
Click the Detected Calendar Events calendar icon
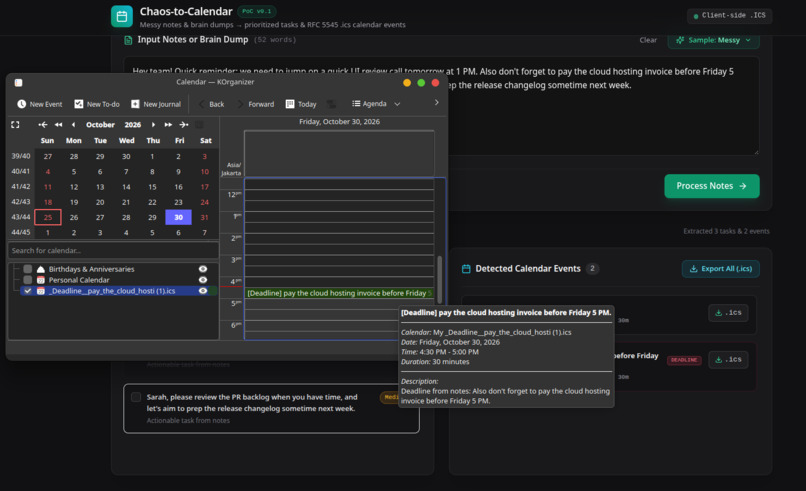coord(466,269)
